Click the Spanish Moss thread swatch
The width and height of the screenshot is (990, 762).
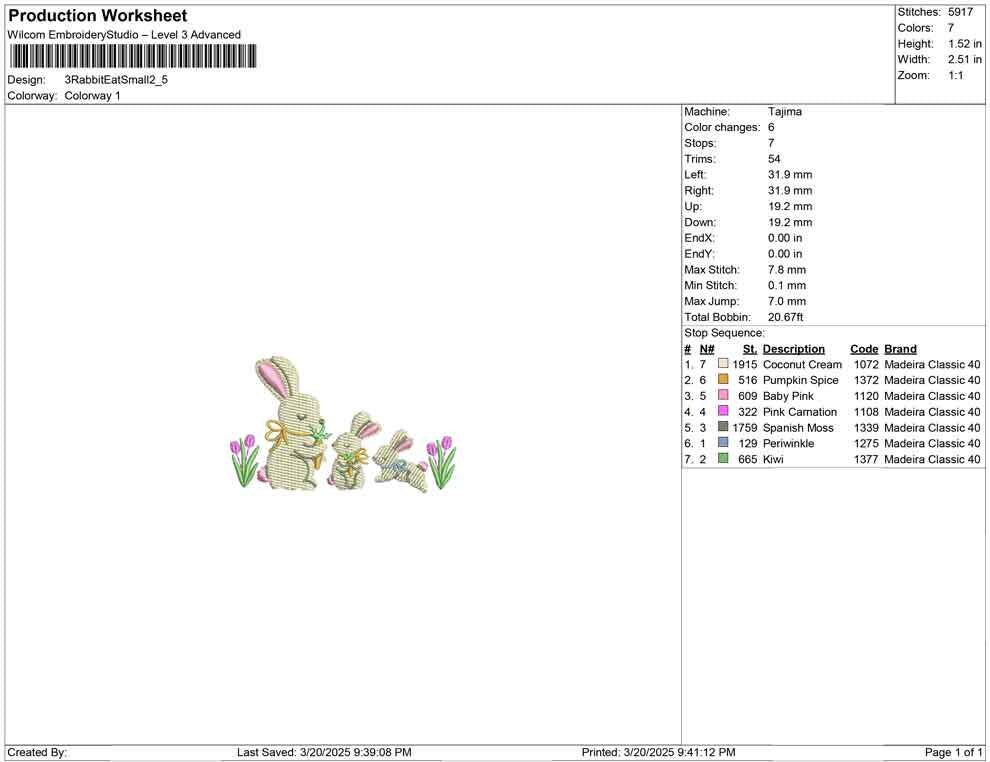point(721,428)
